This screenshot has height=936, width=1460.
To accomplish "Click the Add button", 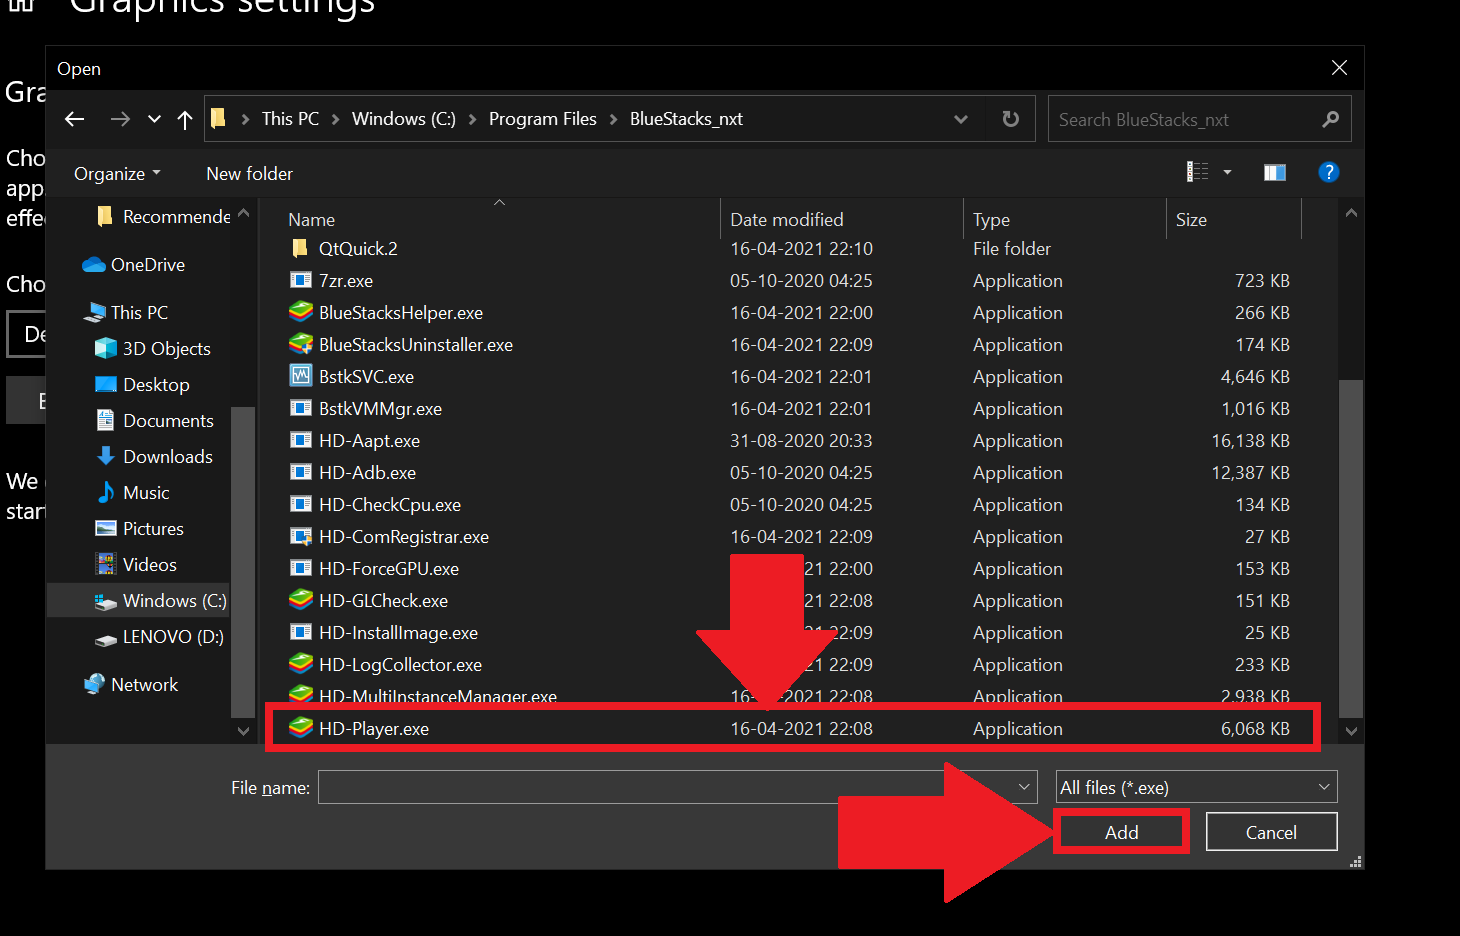I will (x=1121, y=832).
